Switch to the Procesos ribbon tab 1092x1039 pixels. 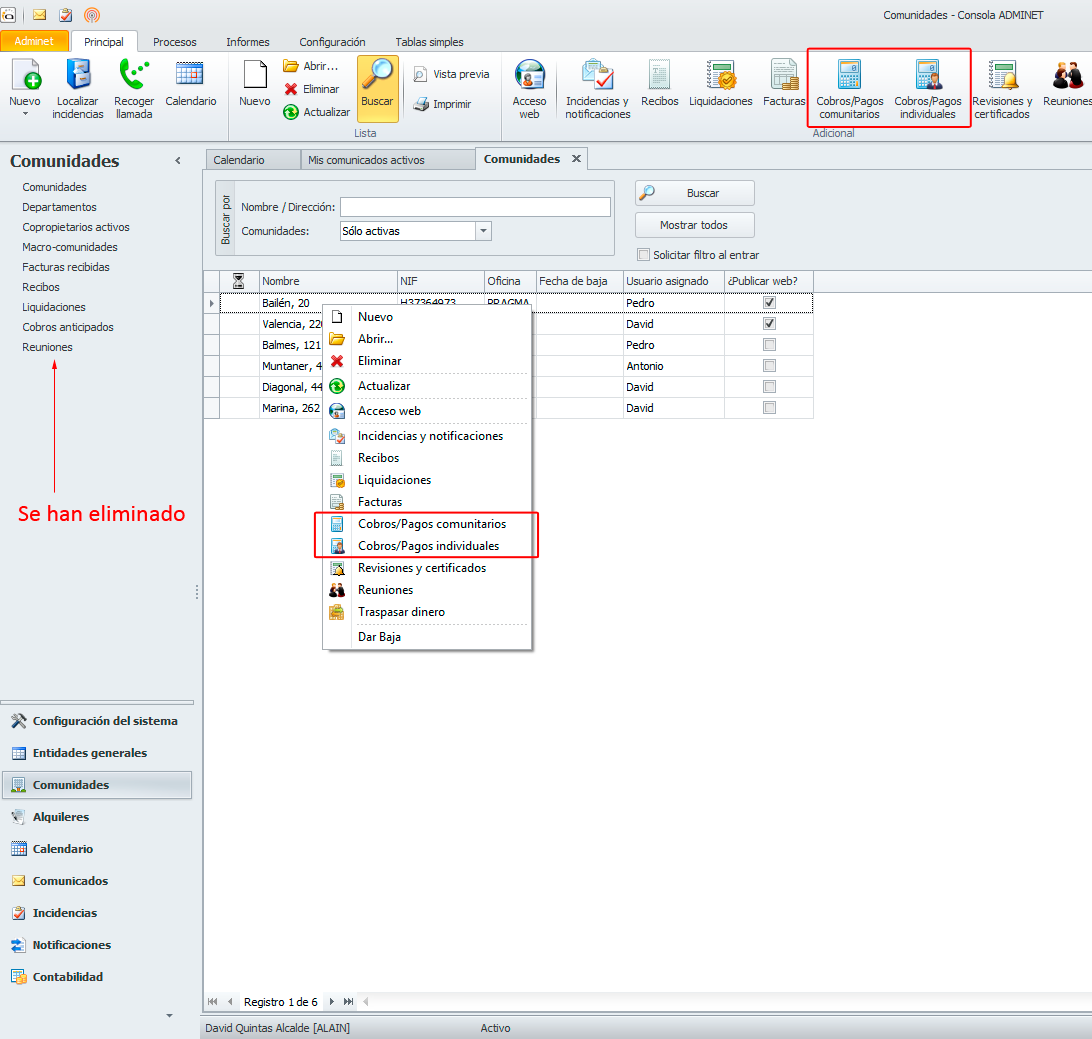[174, 42]
